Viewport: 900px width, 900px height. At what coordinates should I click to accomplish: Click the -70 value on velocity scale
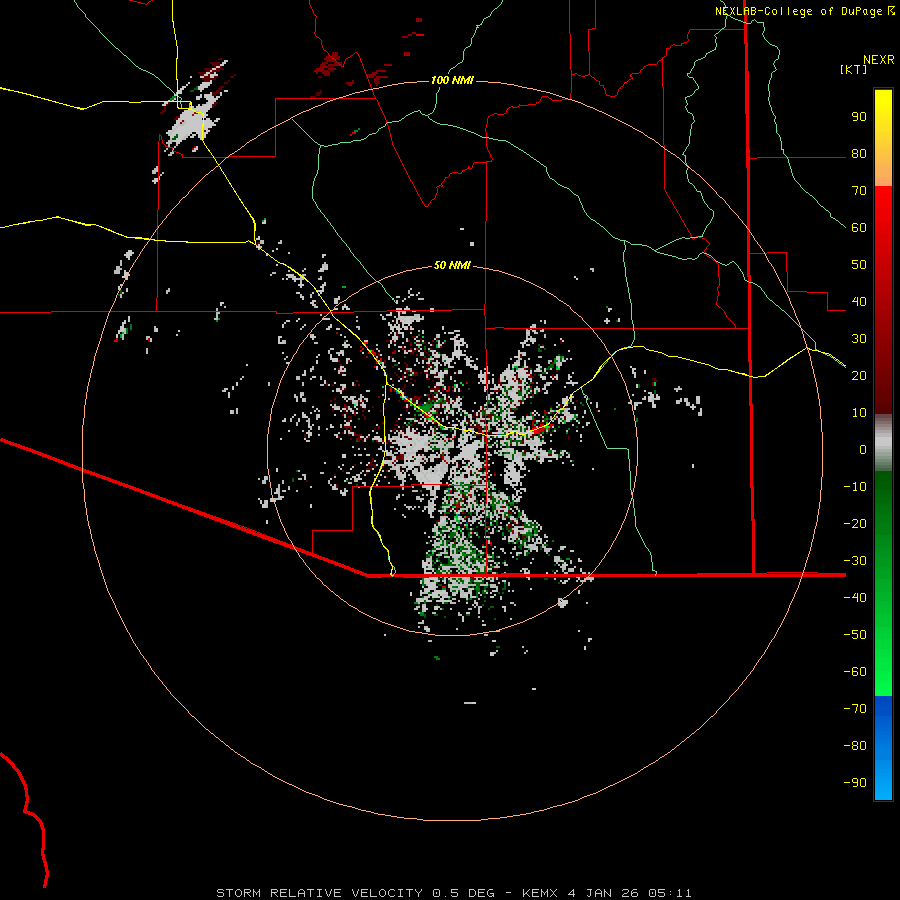855,709
